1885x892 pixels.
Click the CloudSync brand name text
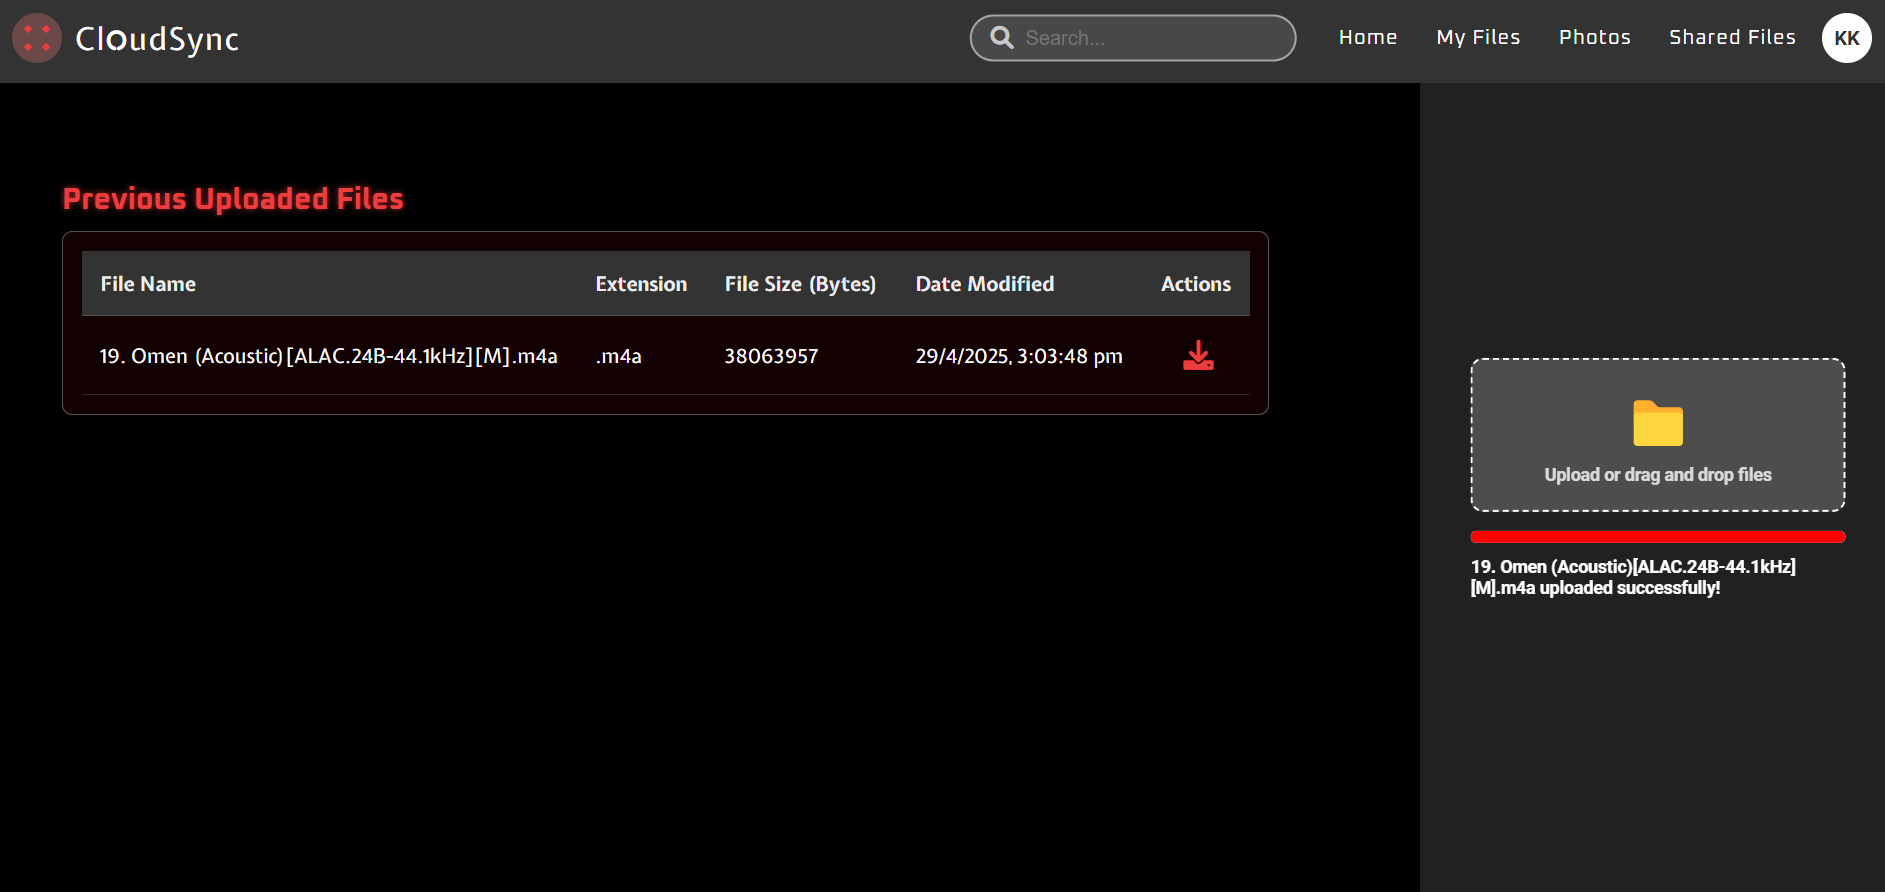click(x=157, y=39)
